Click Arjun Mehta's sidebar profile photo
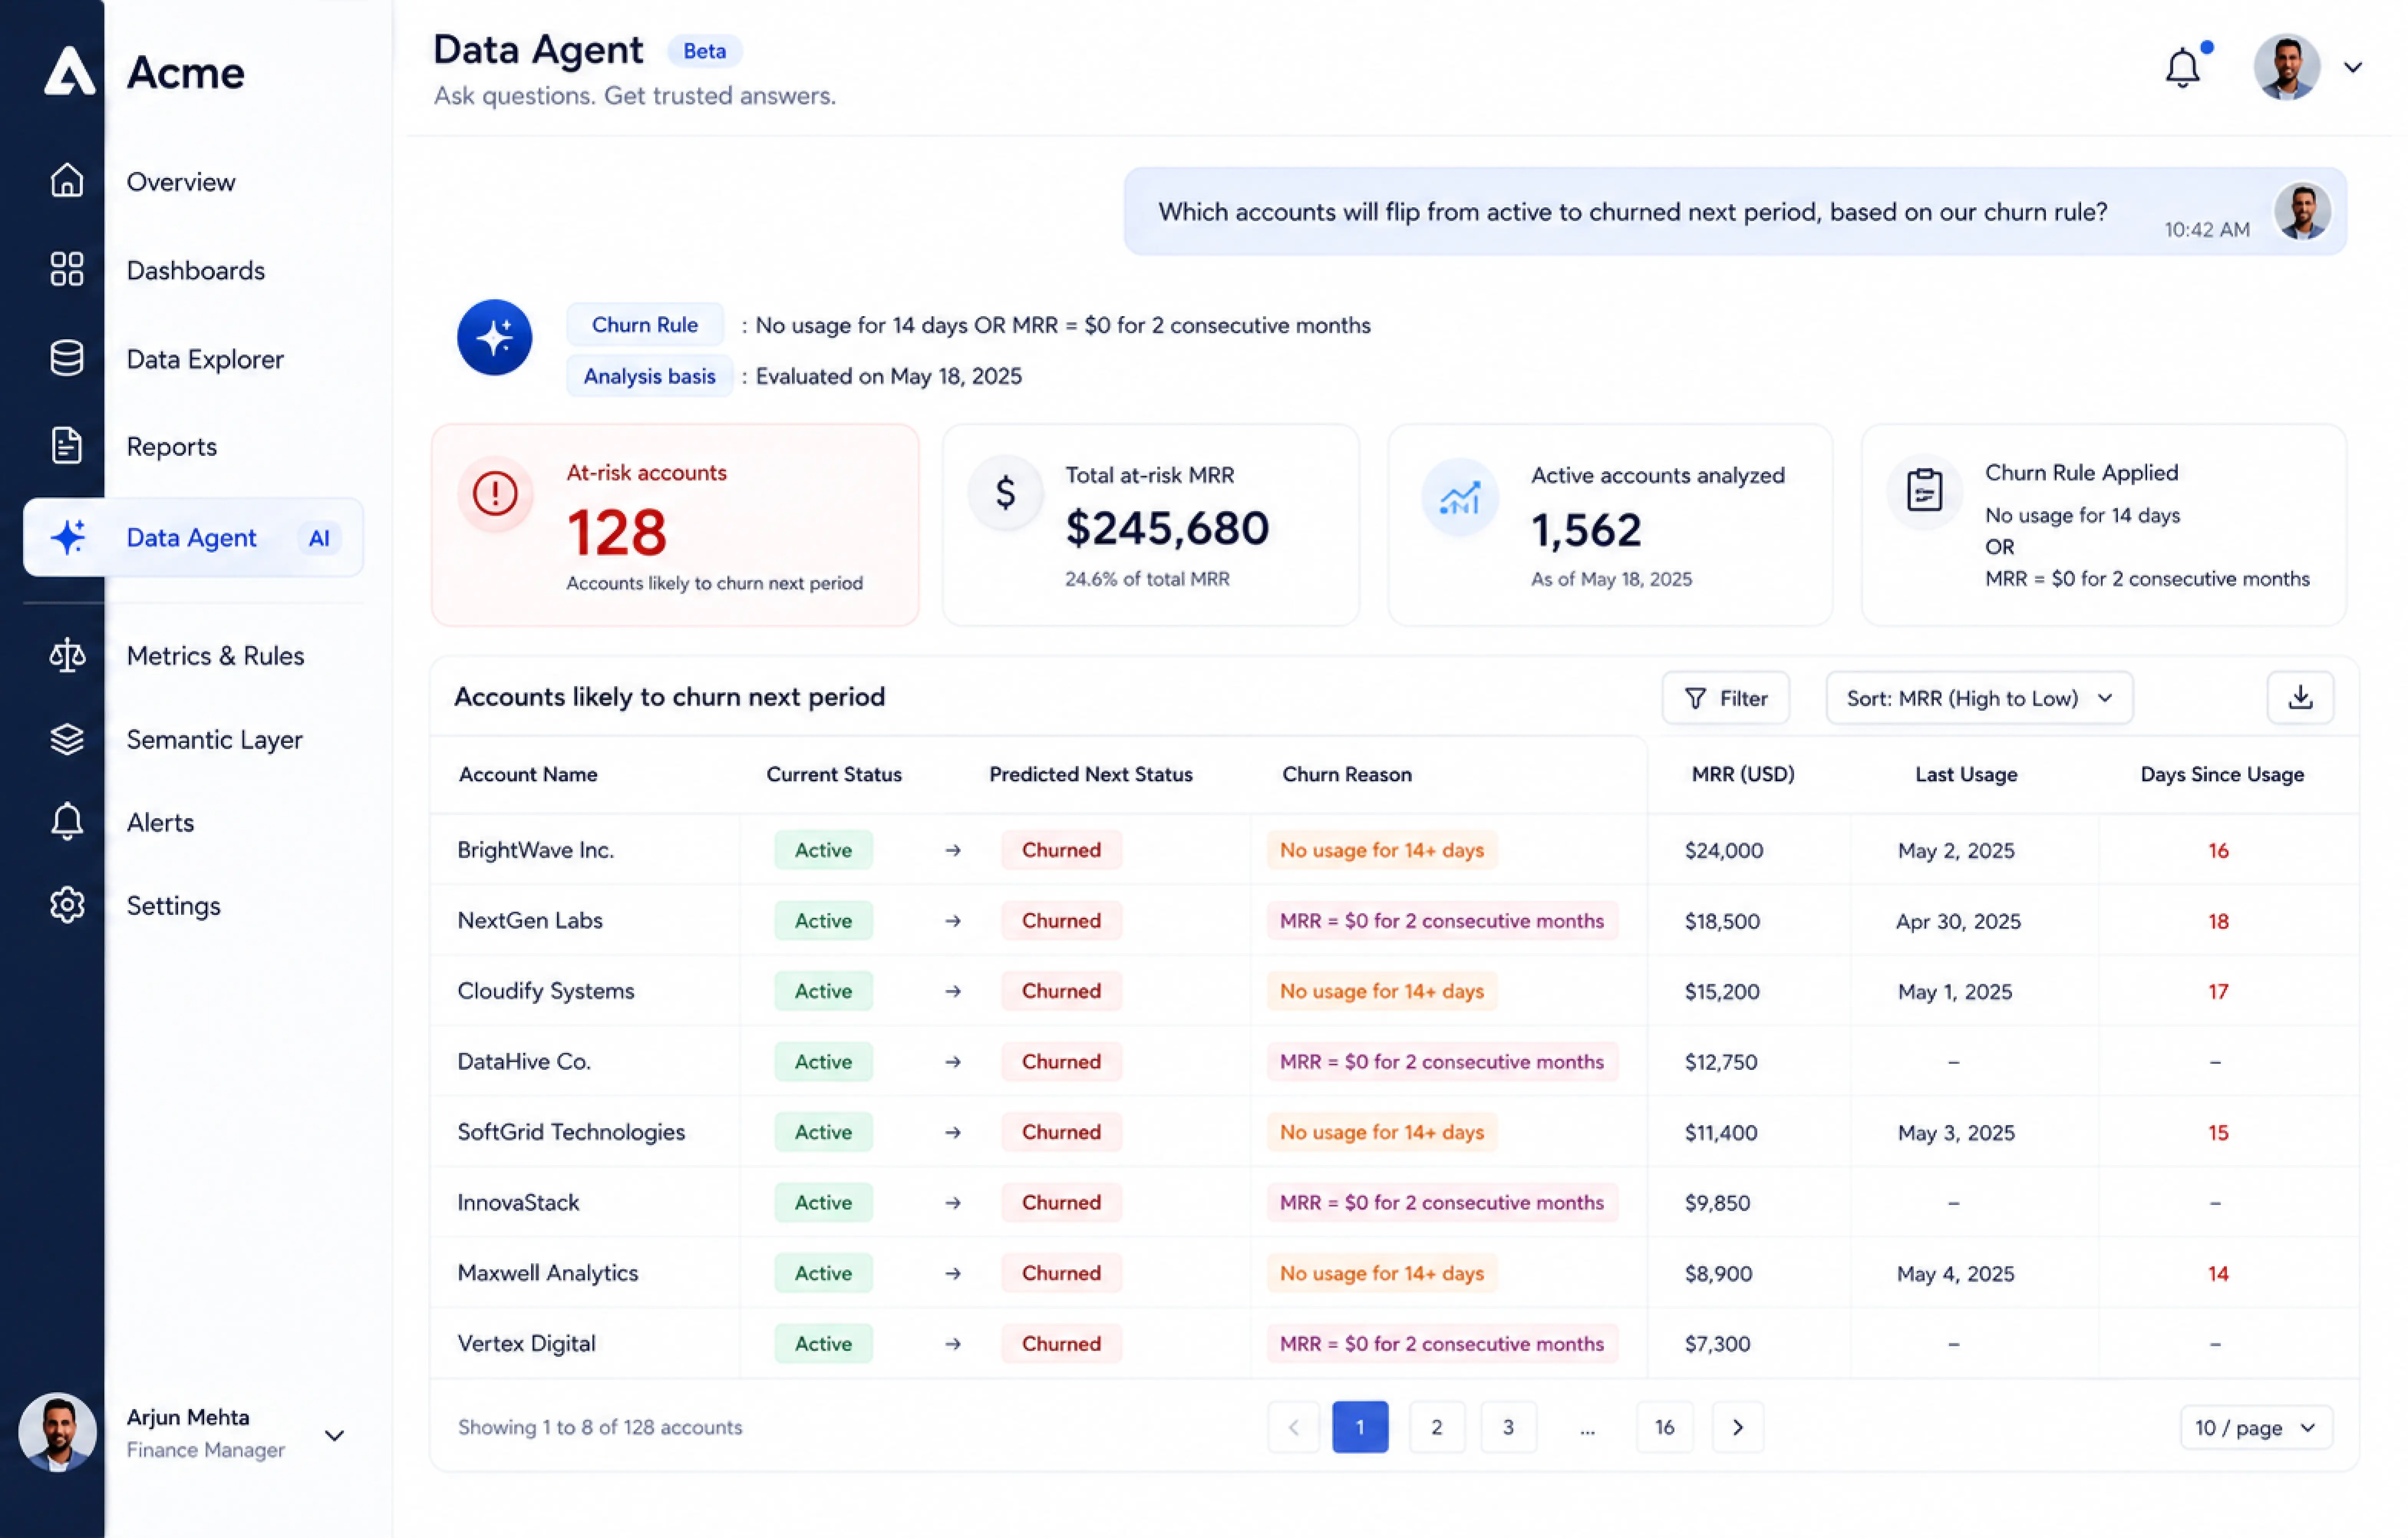The image size is (2408, 1538). (57, 1432)
